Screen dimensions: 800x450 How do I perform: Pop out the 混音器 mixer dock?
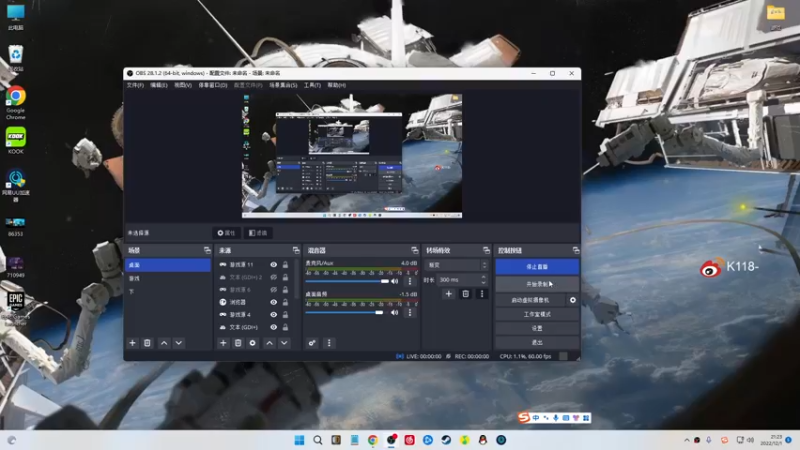(x=414, y=250)
